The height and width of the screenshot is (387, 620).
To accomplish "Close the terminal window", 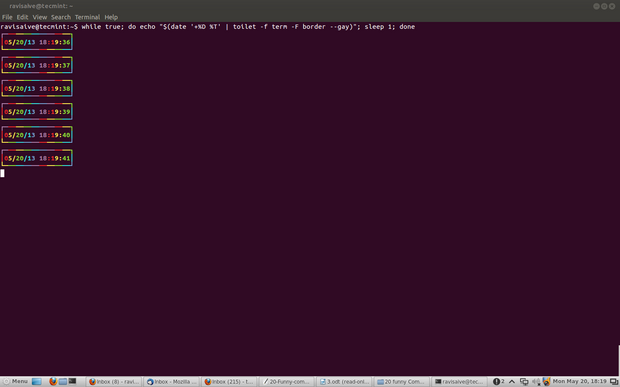I will (612, 6).
